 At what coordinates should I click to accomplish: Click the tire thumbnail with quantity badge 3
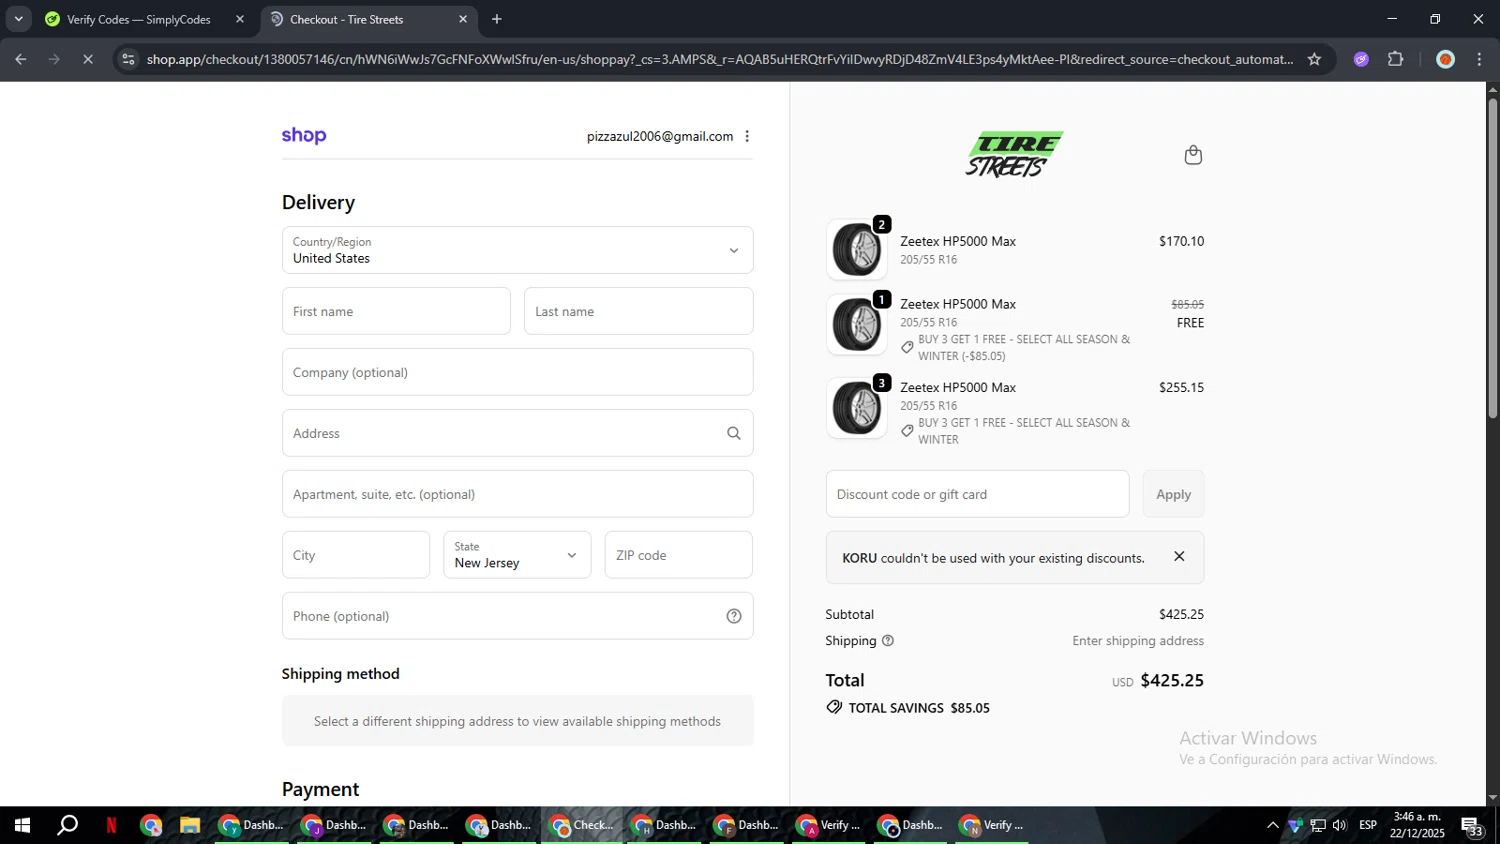(x=857, y=408)
